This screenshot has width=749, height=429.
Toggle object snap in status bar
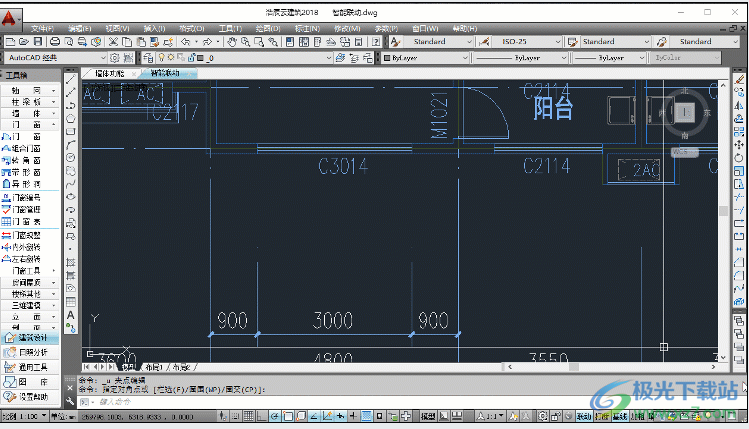(x=288, y=416)
